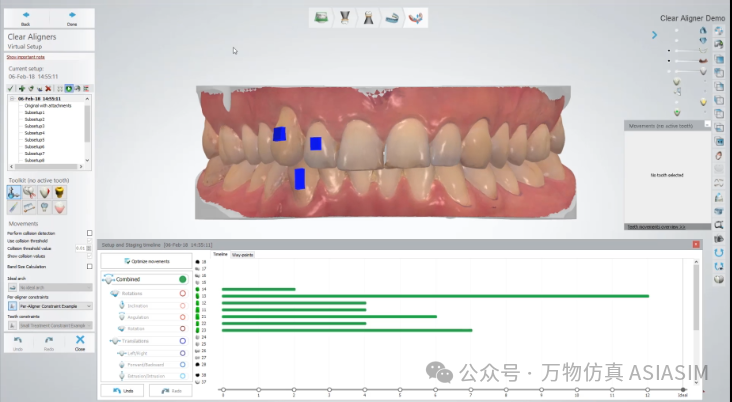Select the Rotations radio button
This screenshot has height=402, width=732.
pos(183,293)
